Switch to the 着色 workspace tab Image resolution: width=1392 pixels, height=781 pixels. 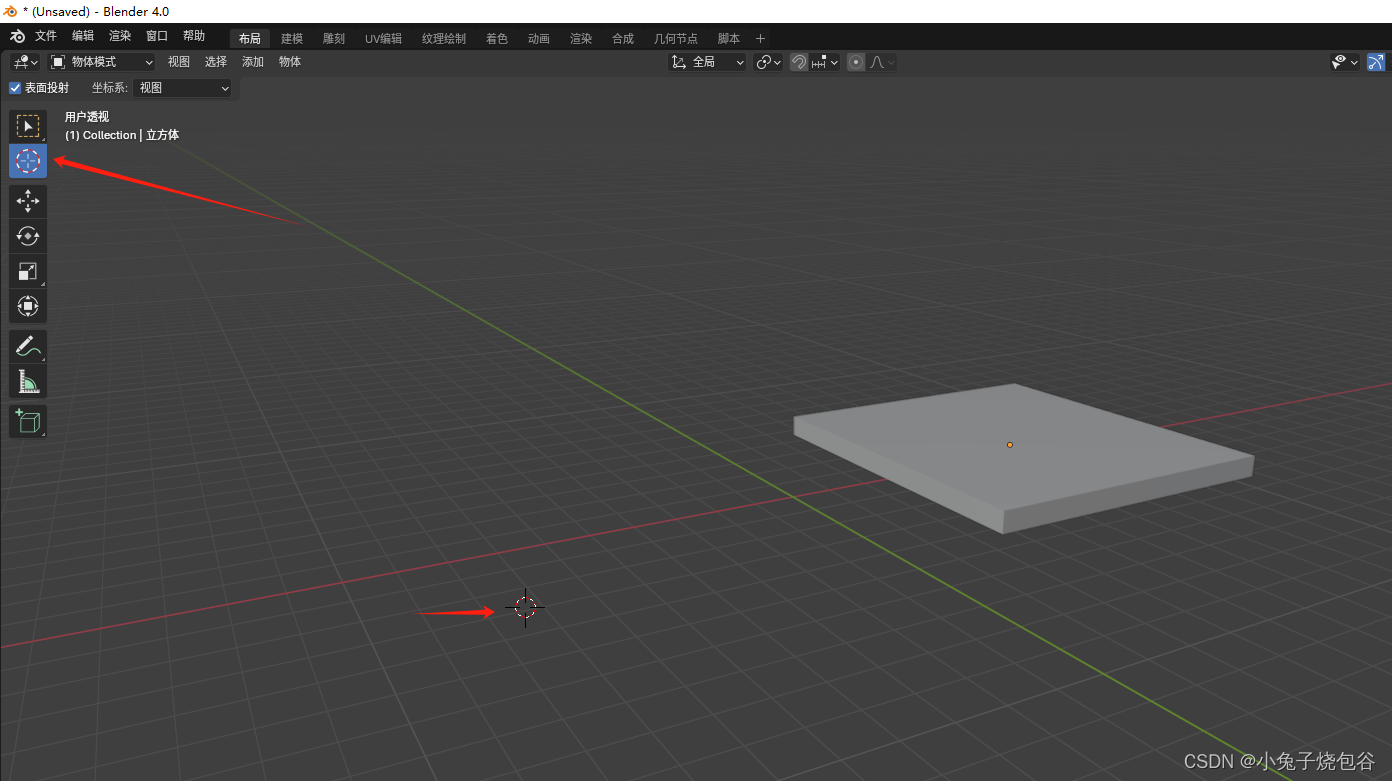point(497,39)
